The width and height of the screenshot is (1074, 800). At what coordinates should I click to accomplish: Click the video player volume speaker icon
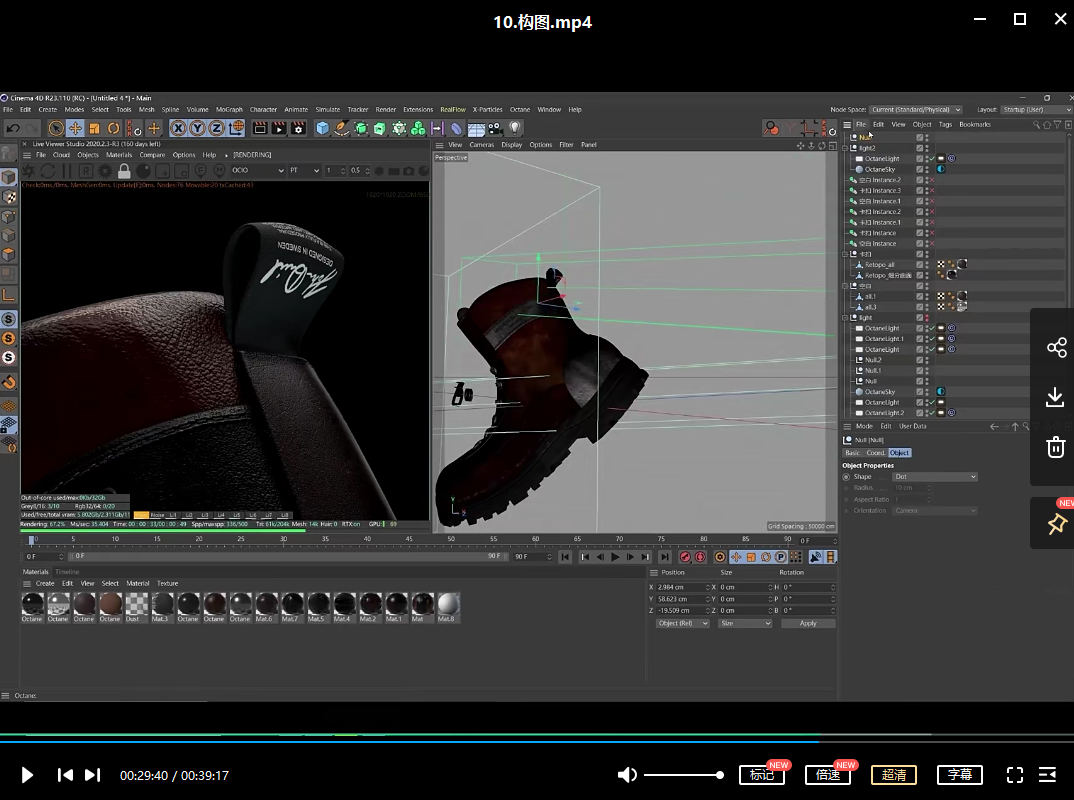click(x=627, y=775)
